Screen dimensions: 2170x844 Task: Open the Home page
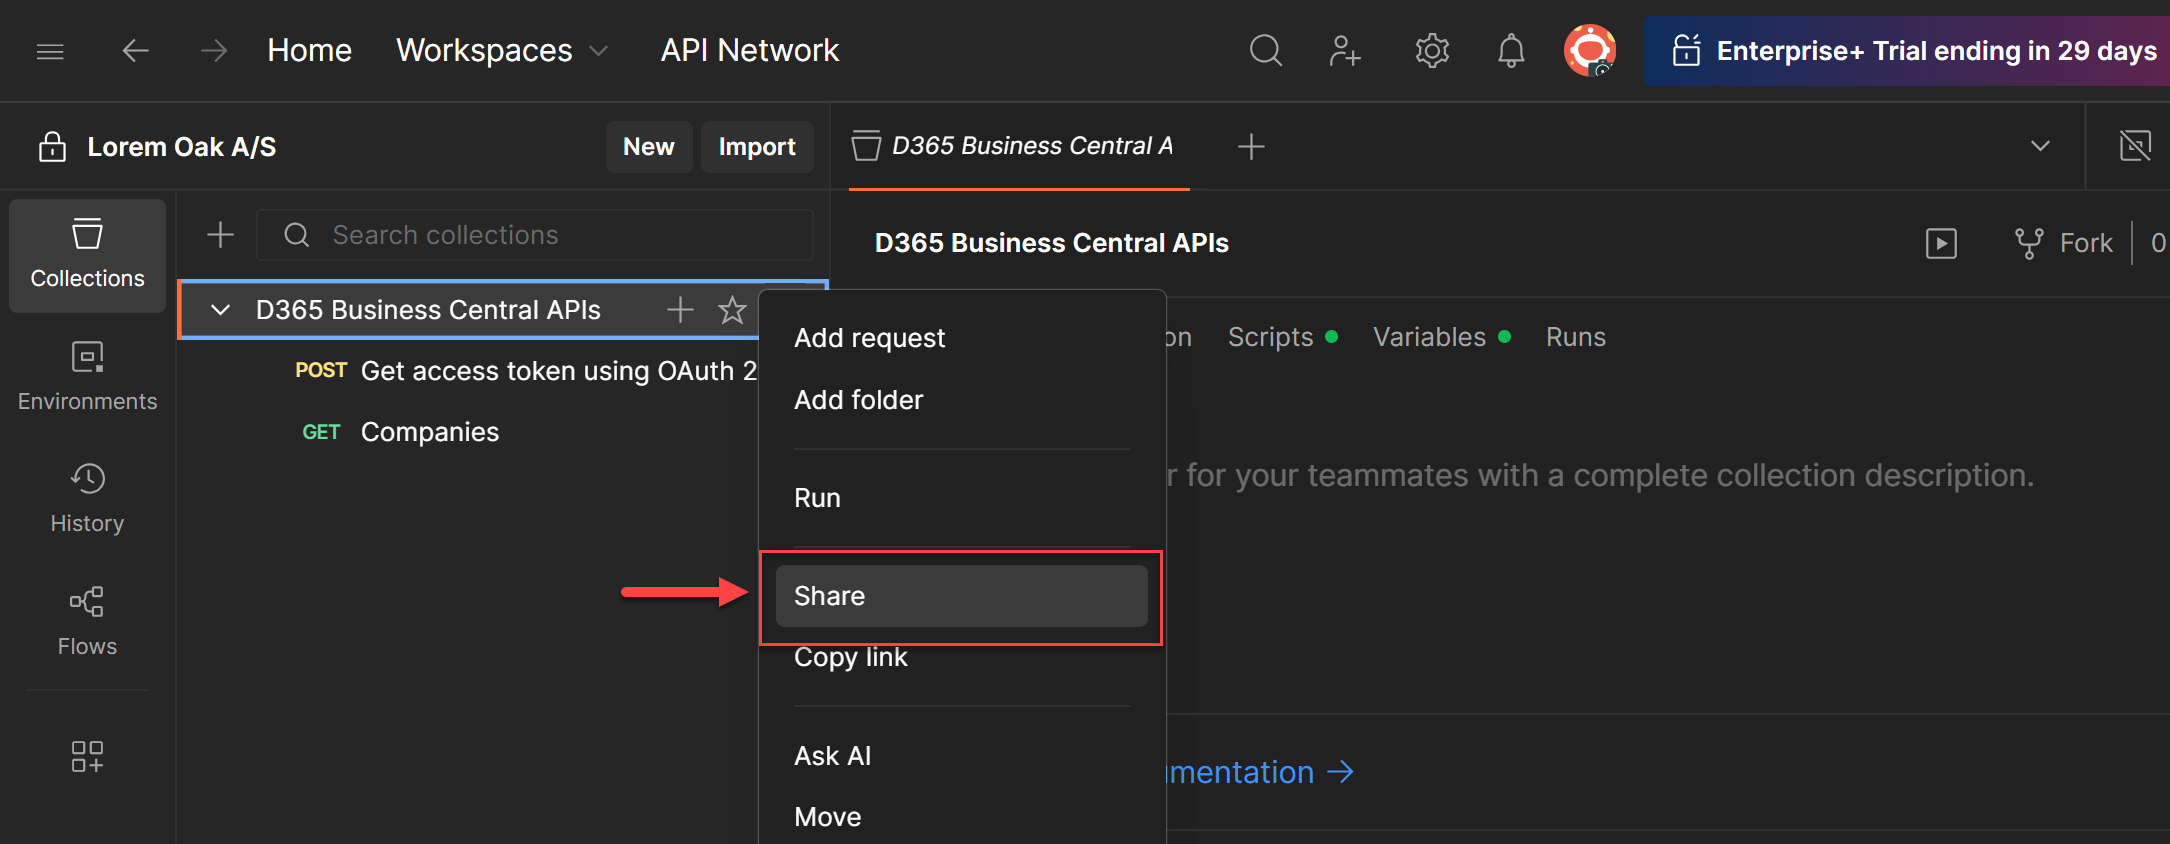point(309,50)
